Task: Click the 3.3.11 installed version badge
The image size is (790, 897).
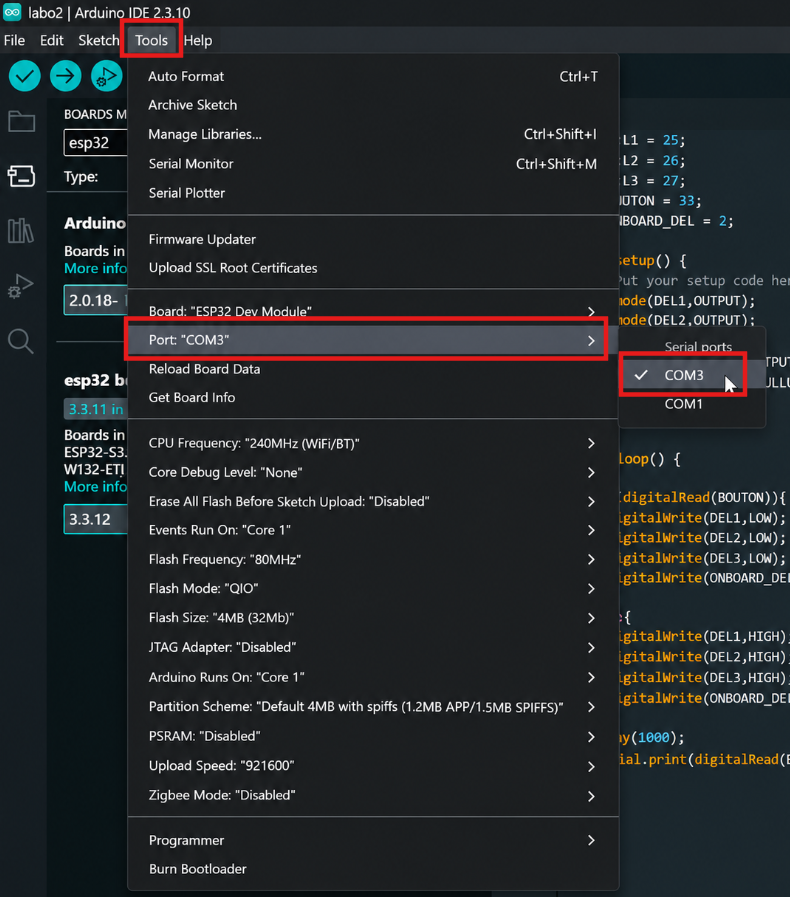Action: [x=95, y=409]
